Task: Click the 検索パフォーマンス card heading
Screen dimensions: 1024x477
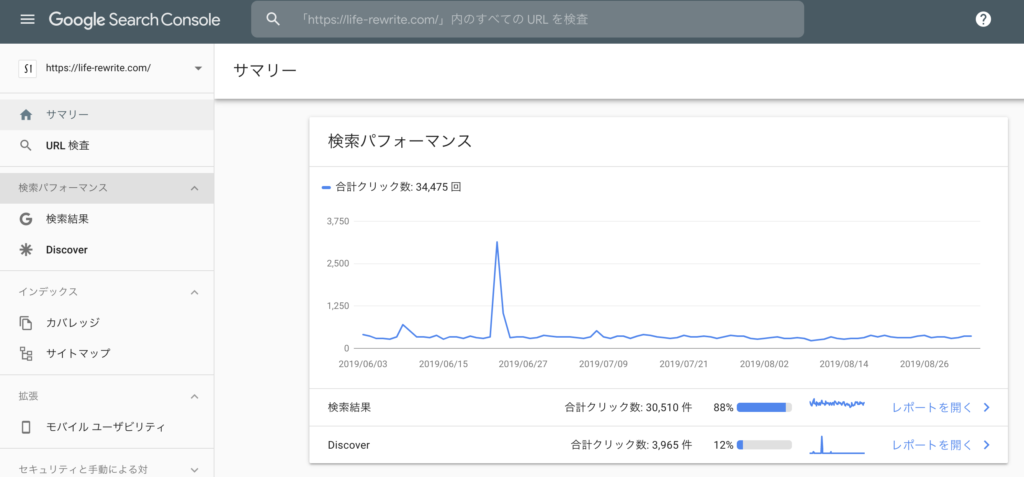Action: [400, 141]
